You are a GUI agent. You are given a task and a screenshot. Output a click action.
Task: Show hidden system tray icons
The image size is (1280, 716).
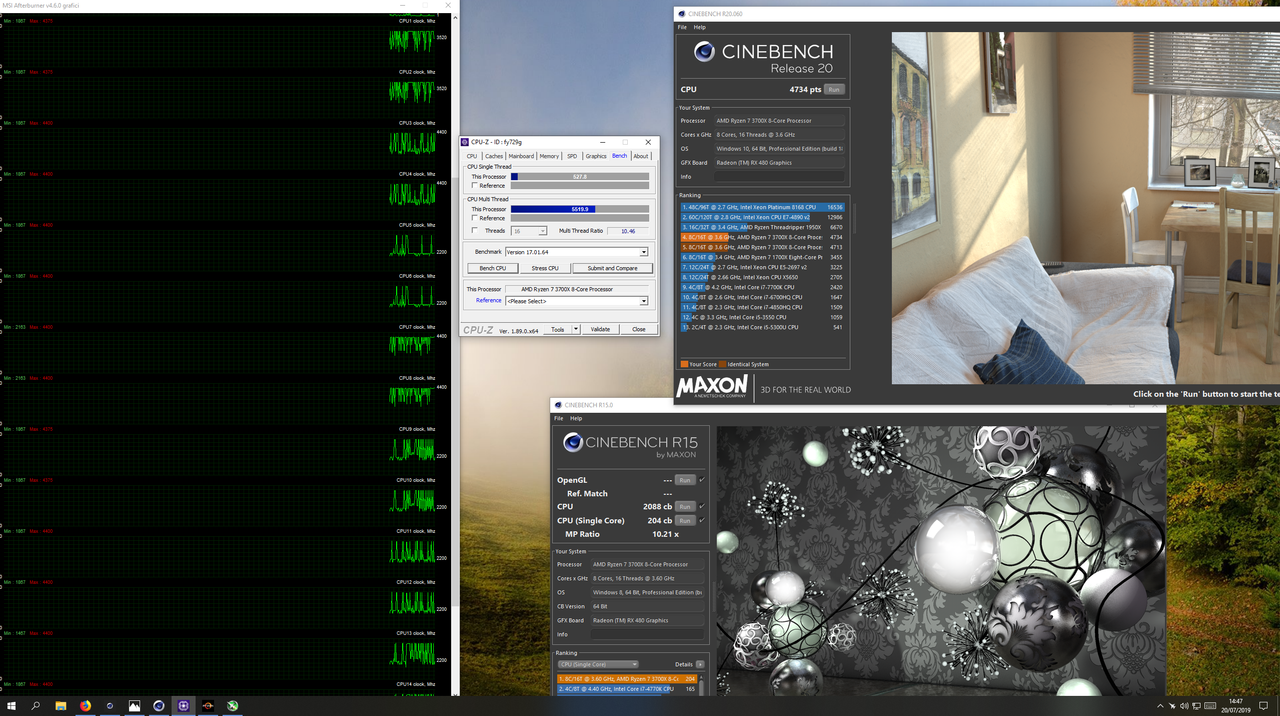[1162, 705]
